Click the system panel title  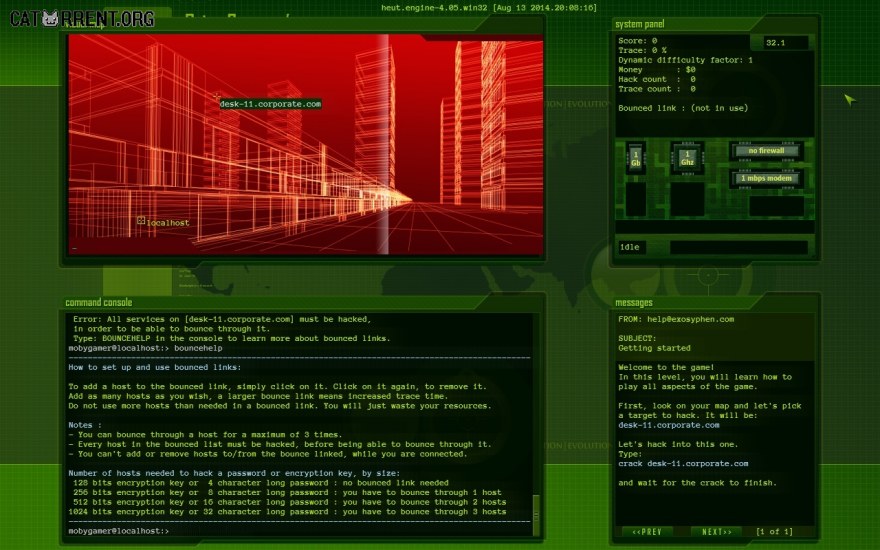pos(639,24)
